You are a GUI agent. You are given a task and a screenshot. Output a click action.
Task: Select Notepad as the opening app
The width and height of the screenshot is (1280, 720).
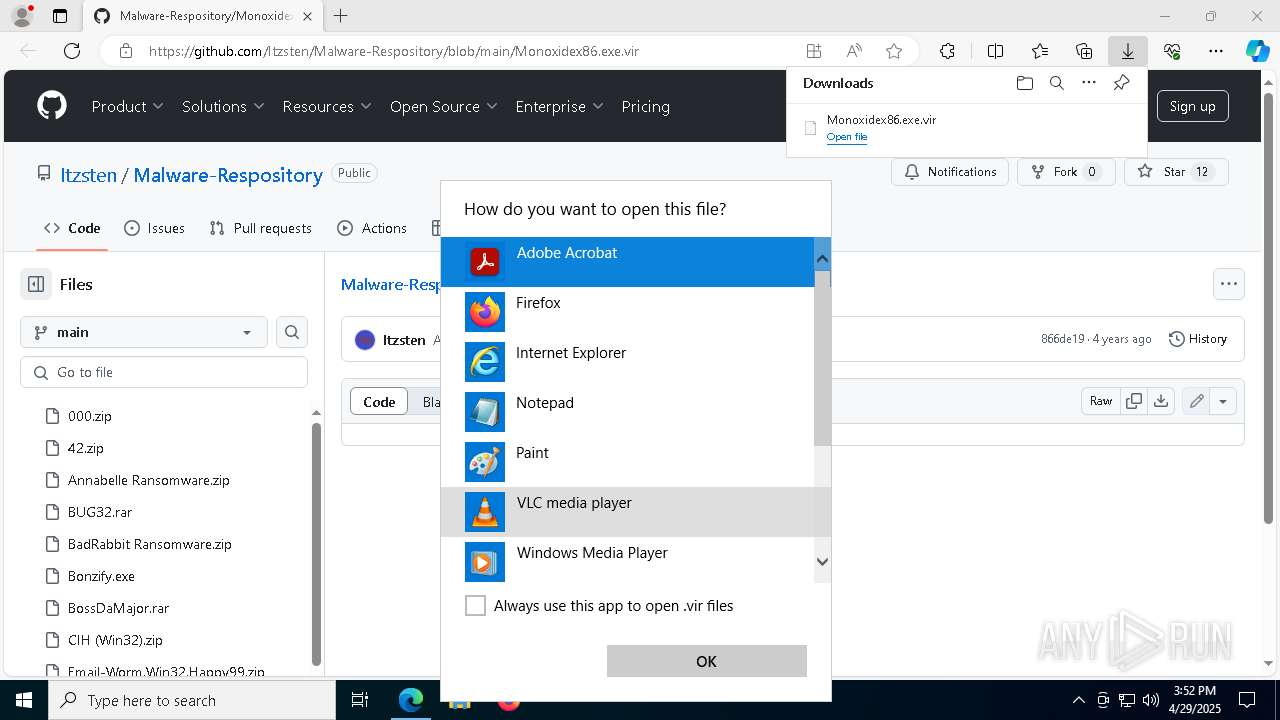628,412
